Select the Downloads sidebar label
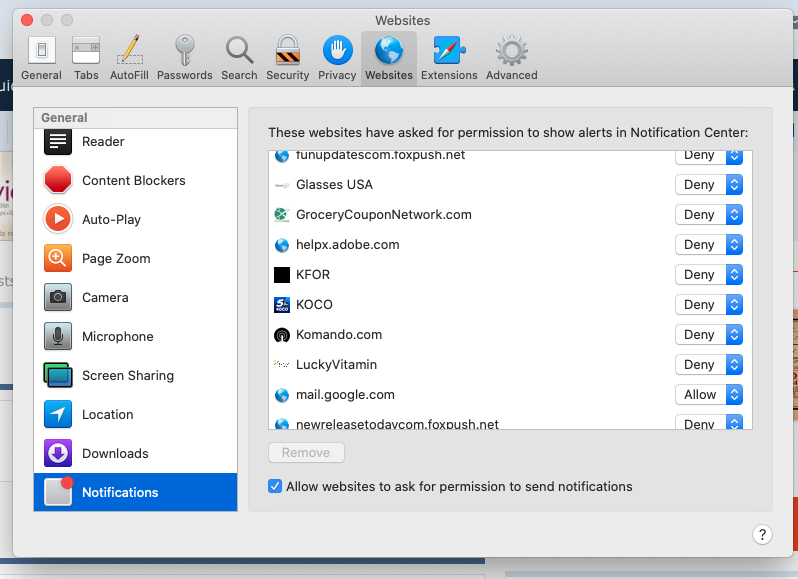The image size is (798, 579). pos(115,453)
